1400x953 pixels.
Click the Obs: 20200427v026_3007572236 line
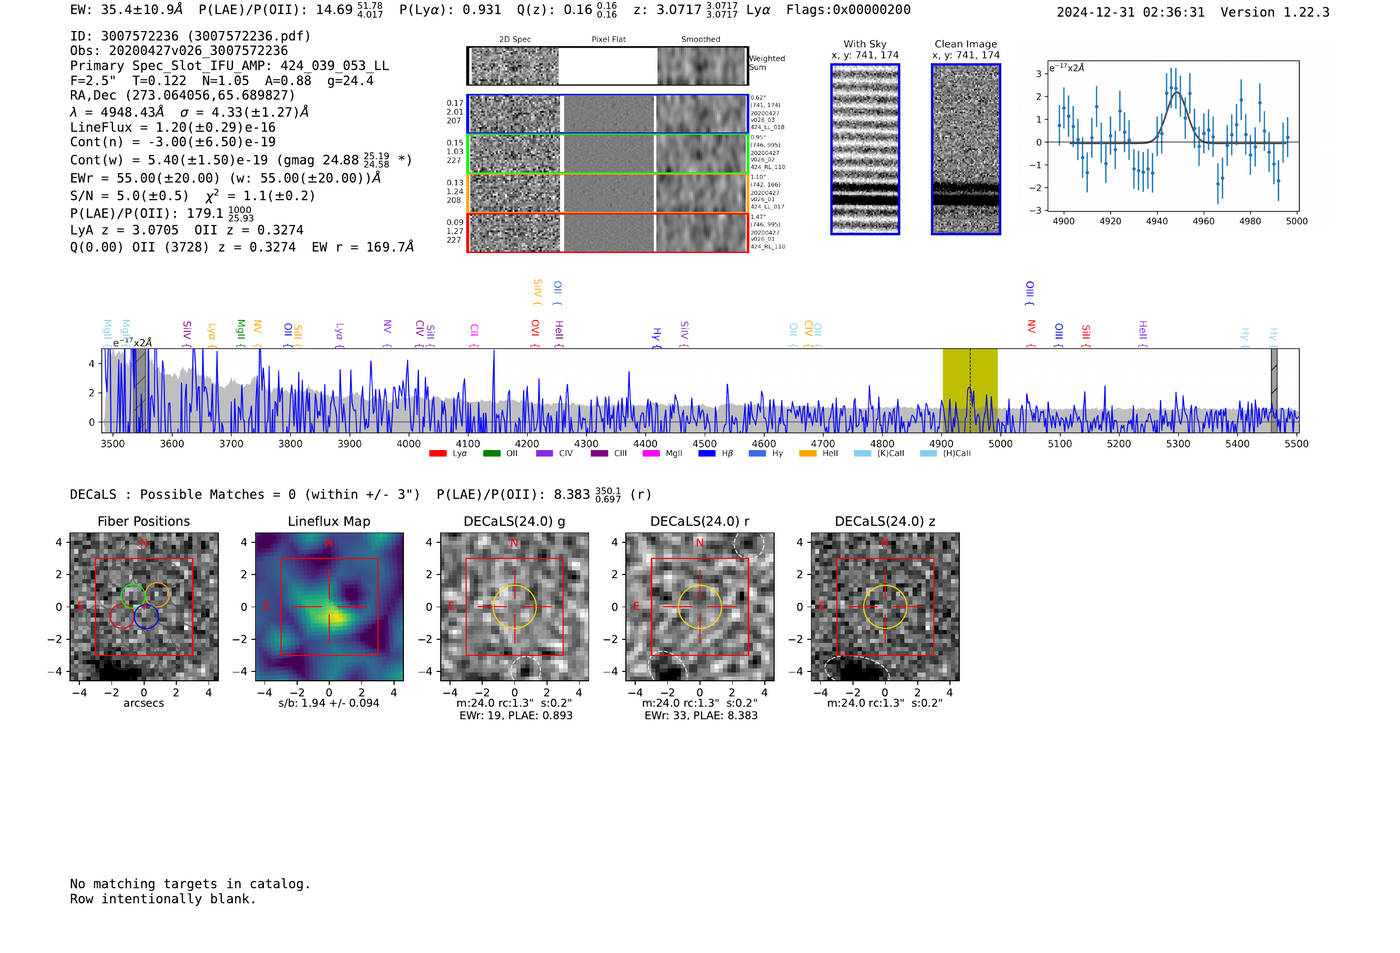point(179,51)
